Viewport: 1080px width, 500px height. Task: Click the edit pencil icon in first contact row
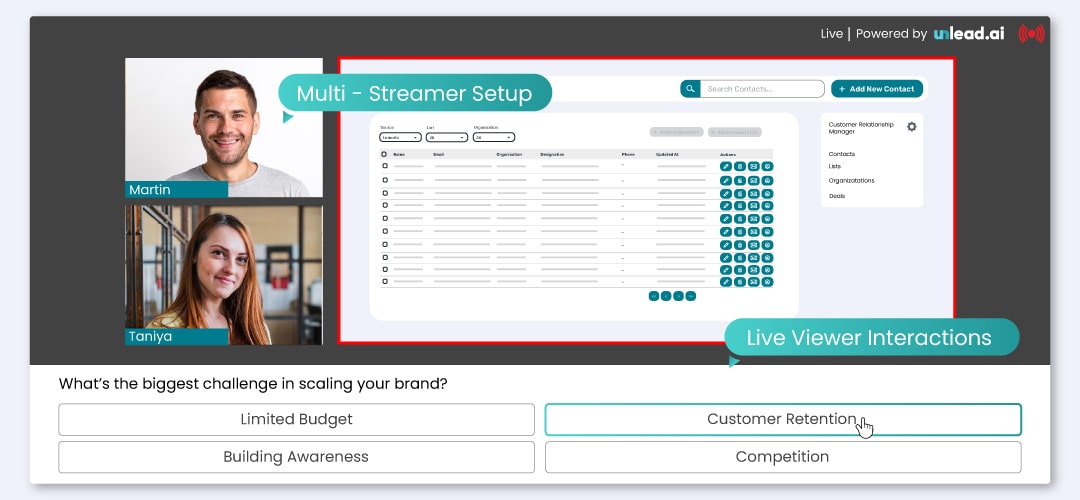pyautogui.click(x=726, y=166)
